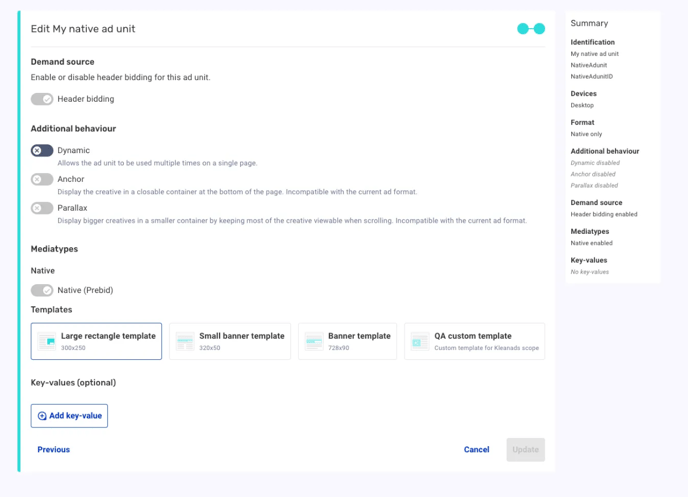
Task: Click the Banner template 728x90 icon
Action: 314,341
